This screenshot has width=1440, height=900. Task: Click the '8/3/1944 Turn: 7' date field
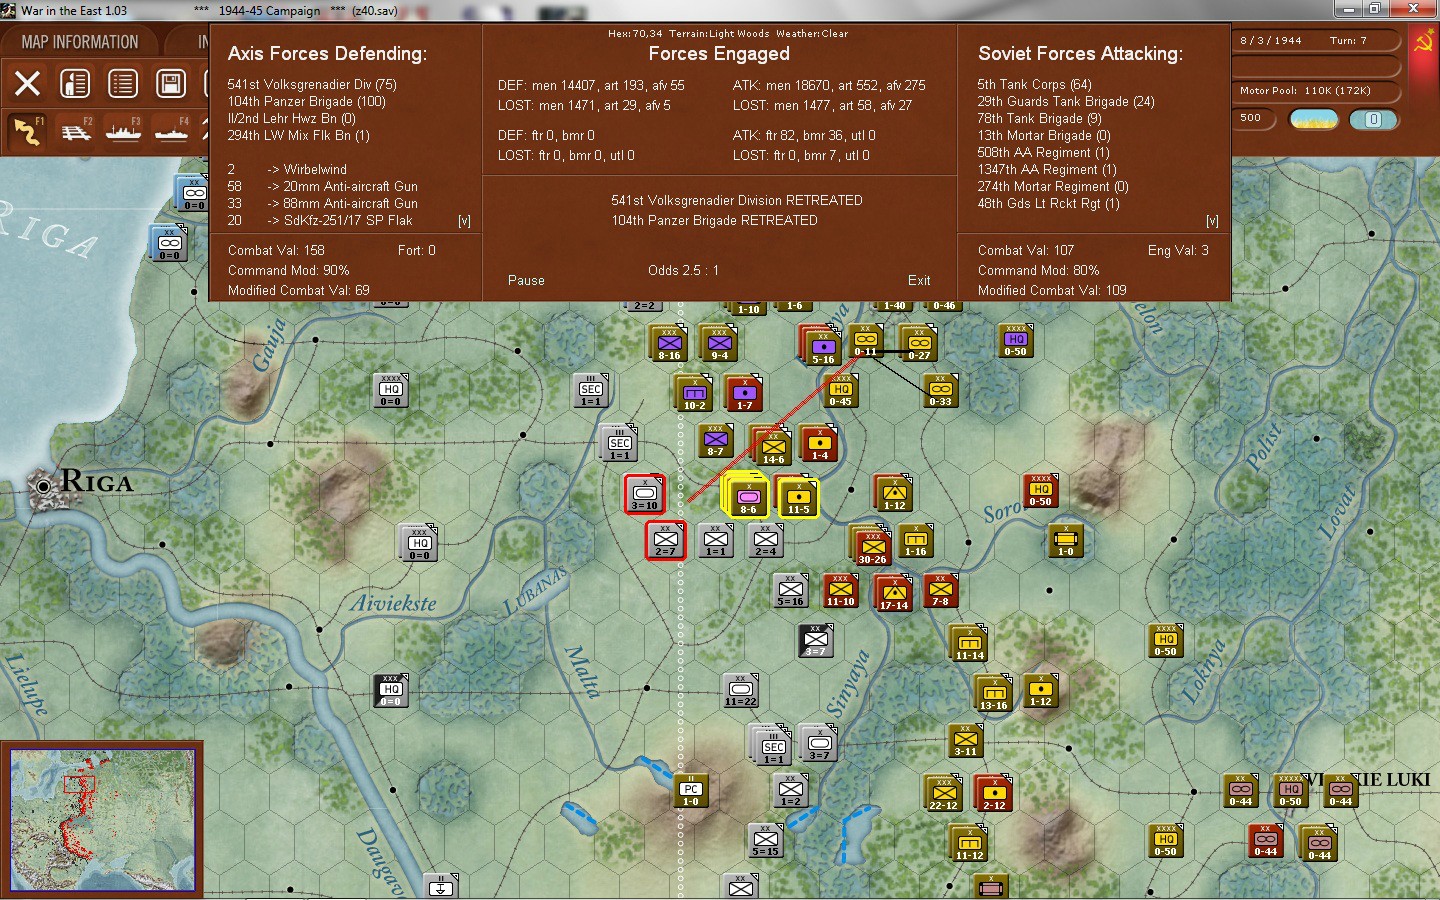coord(1316,41)
